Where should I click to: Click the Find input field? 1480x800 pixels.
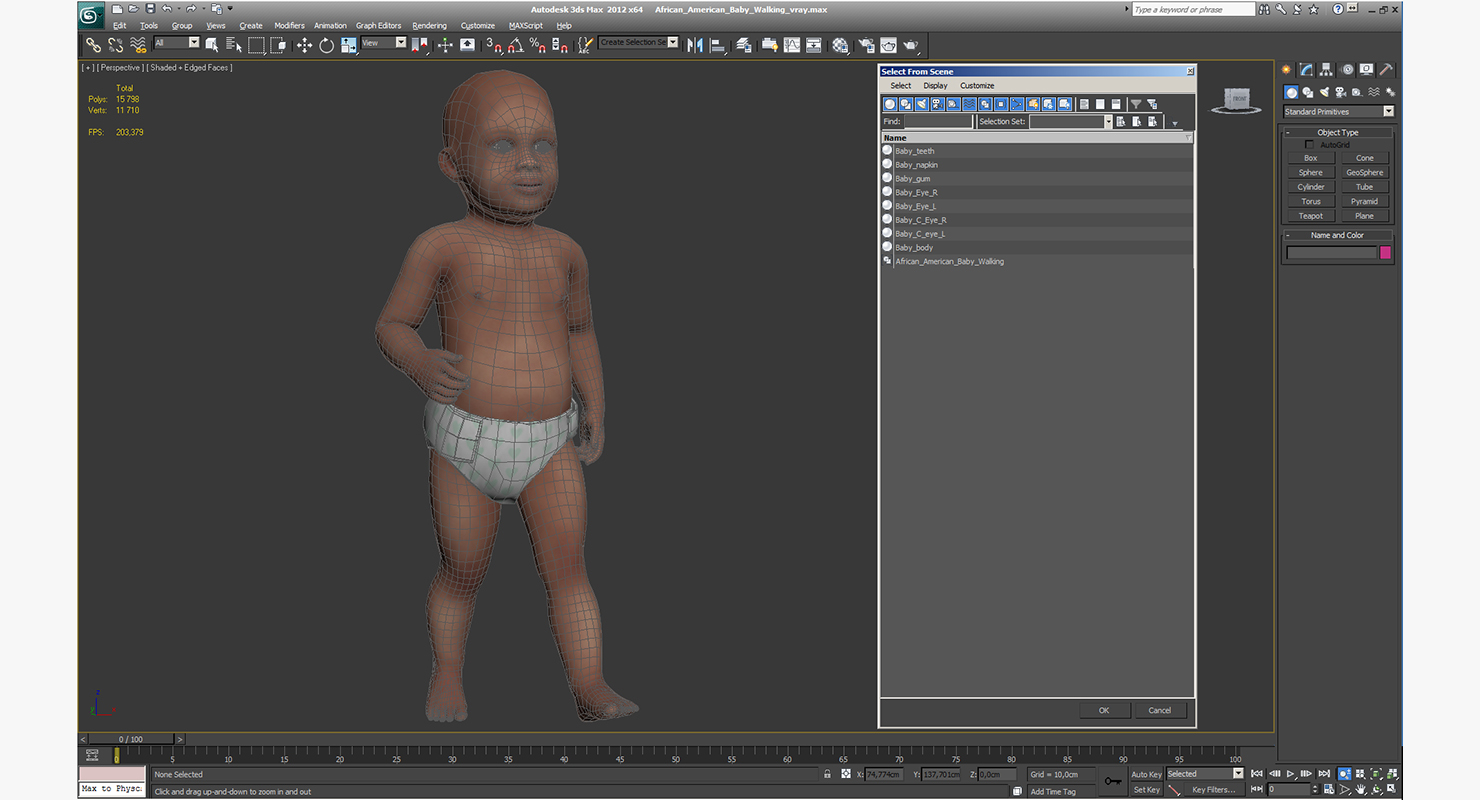coord(938,121)
